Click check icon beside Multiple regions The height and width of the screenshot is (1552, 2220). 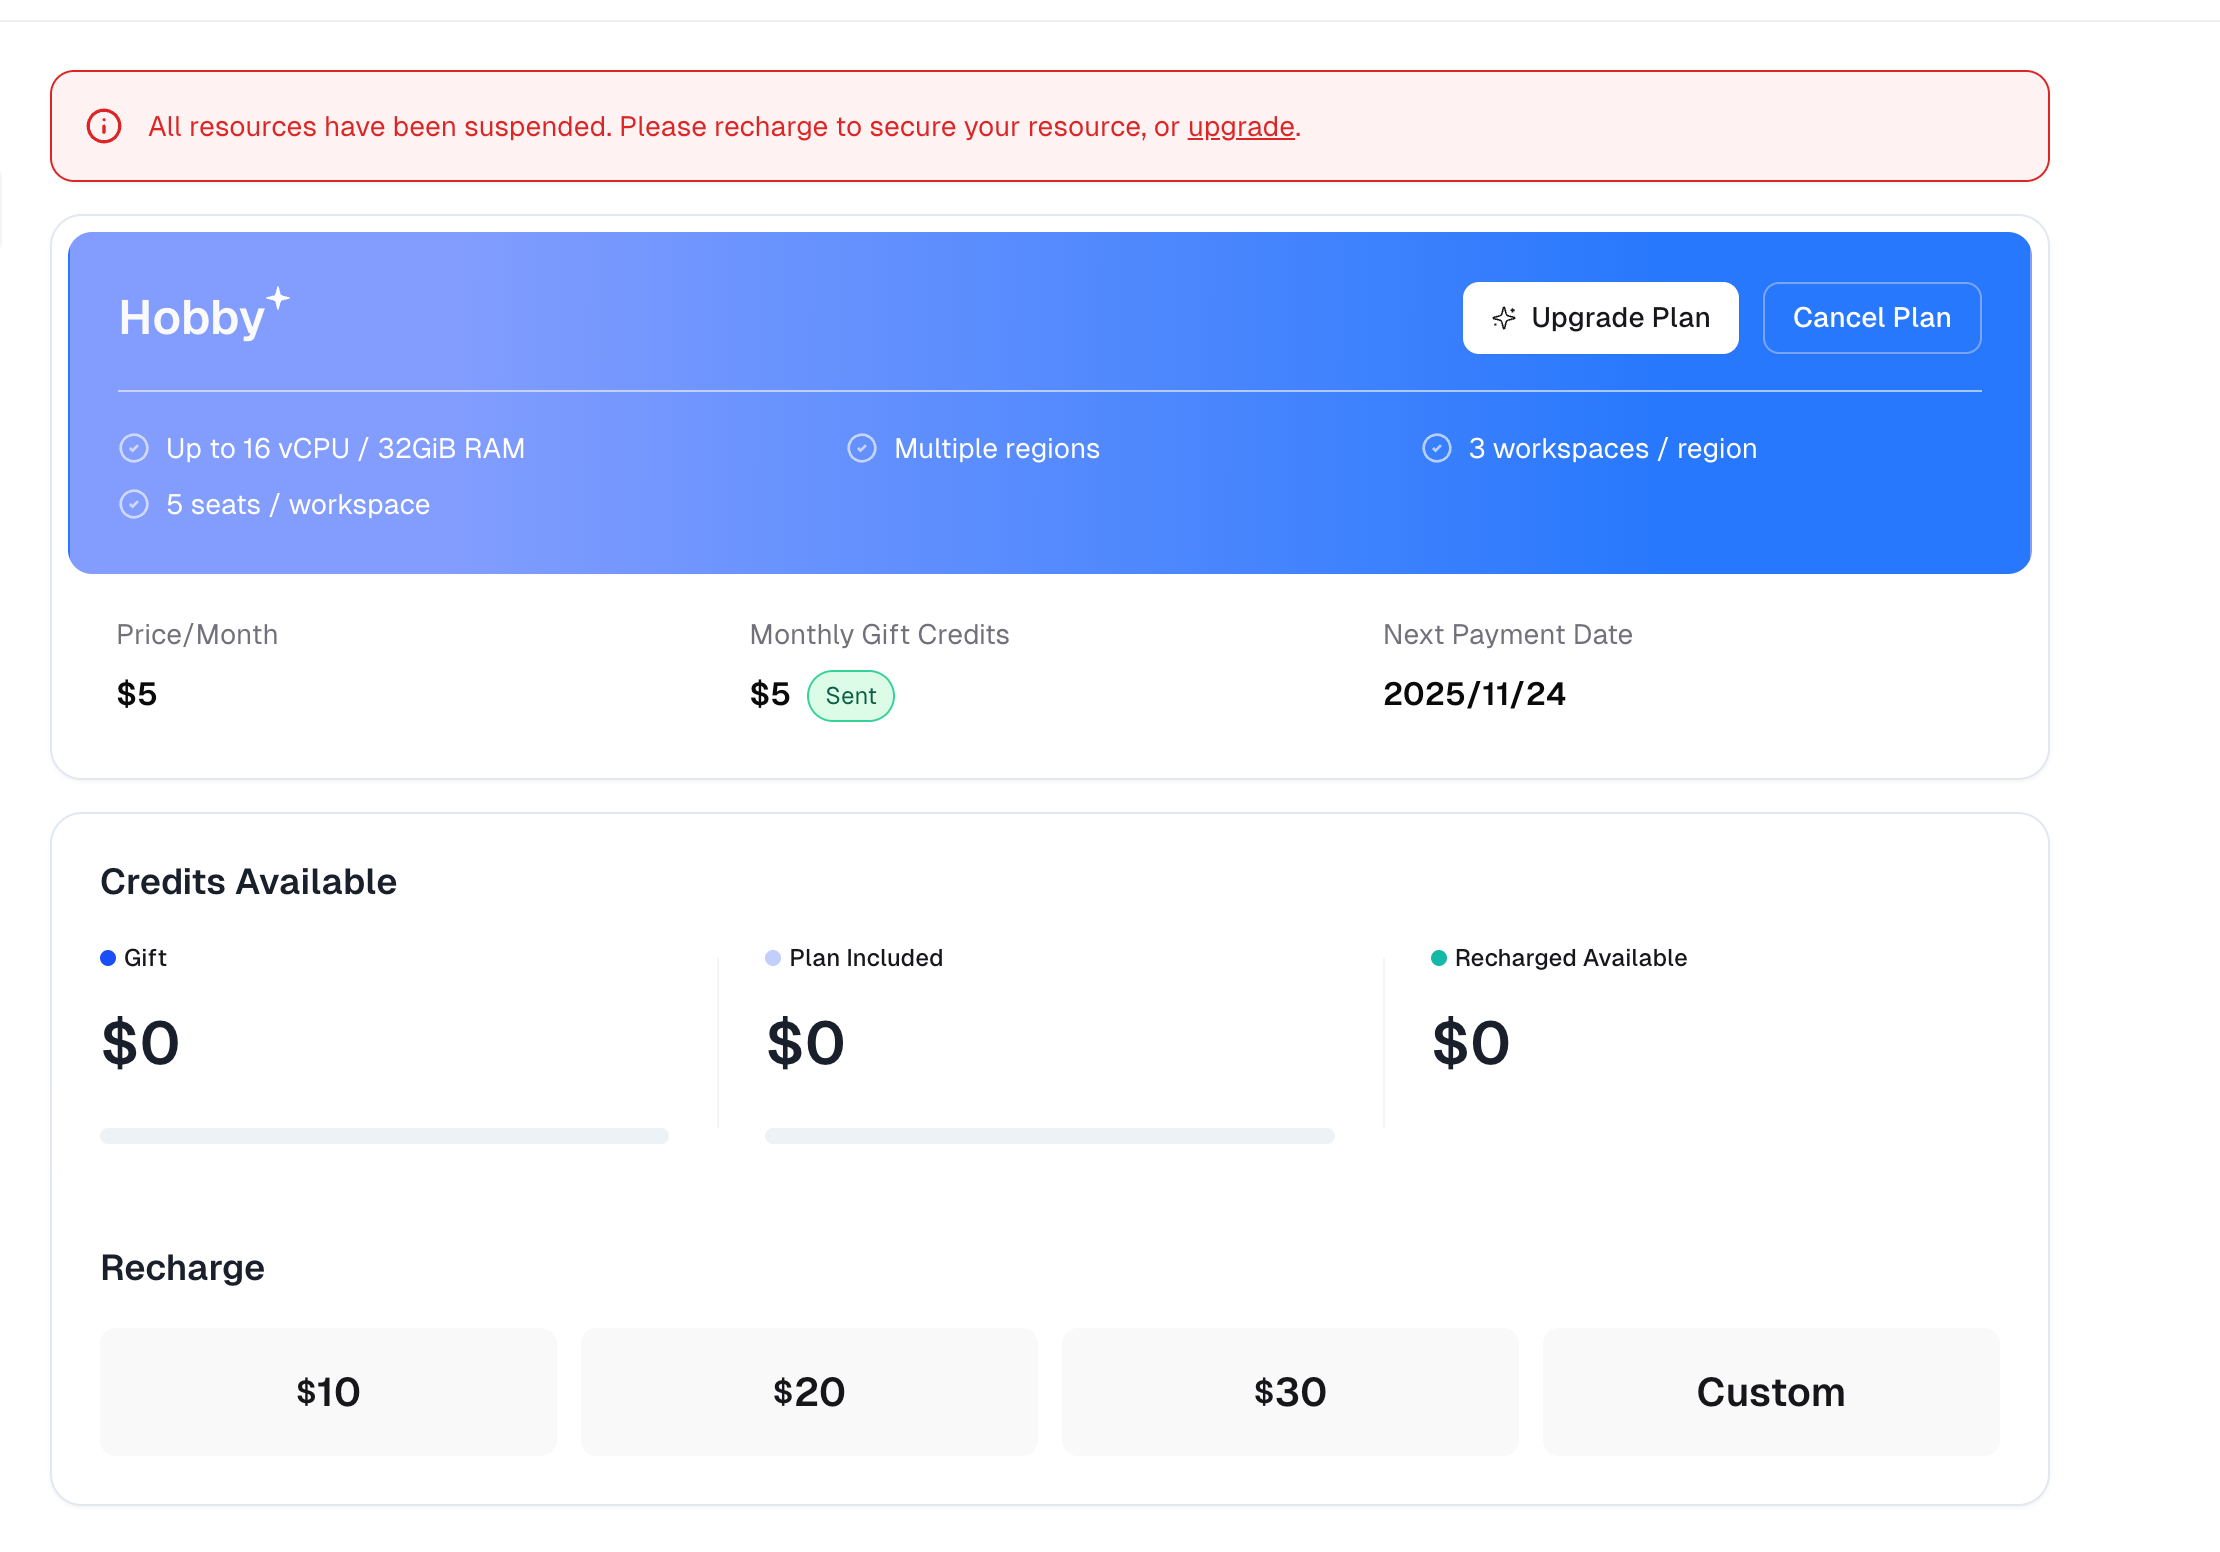(862, 448)
